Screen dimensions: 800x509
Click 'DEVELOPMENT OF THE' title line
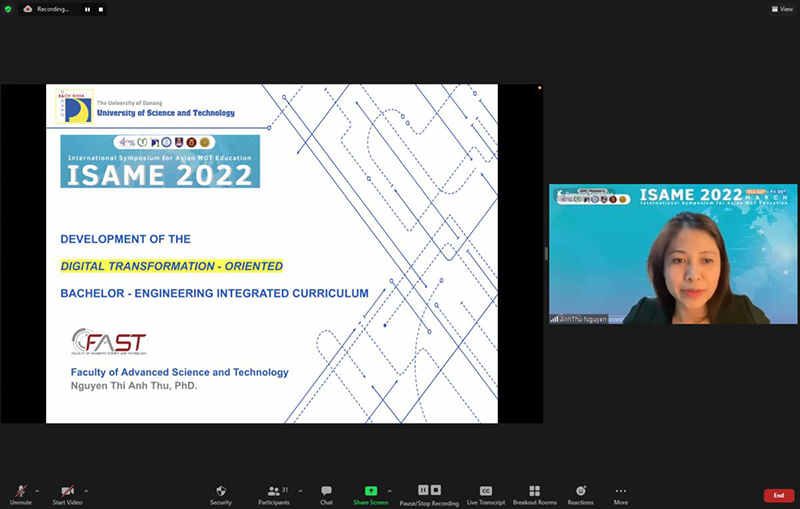click(126, 239)
